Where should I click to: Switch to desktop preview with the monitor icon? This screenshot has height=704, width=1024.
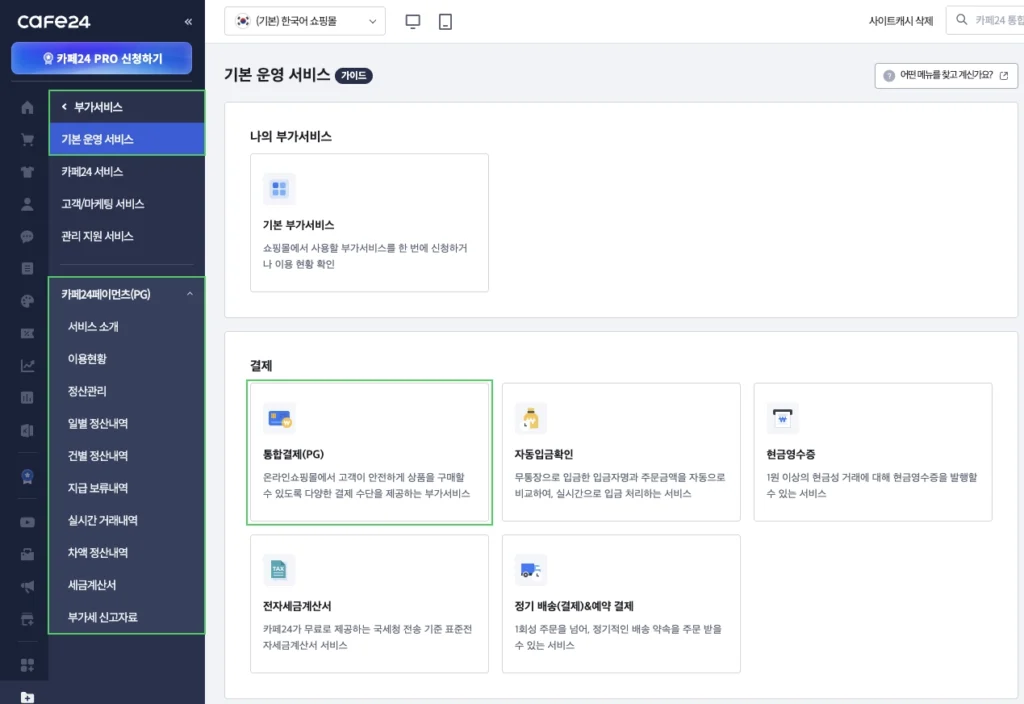[x=412, y=20]
